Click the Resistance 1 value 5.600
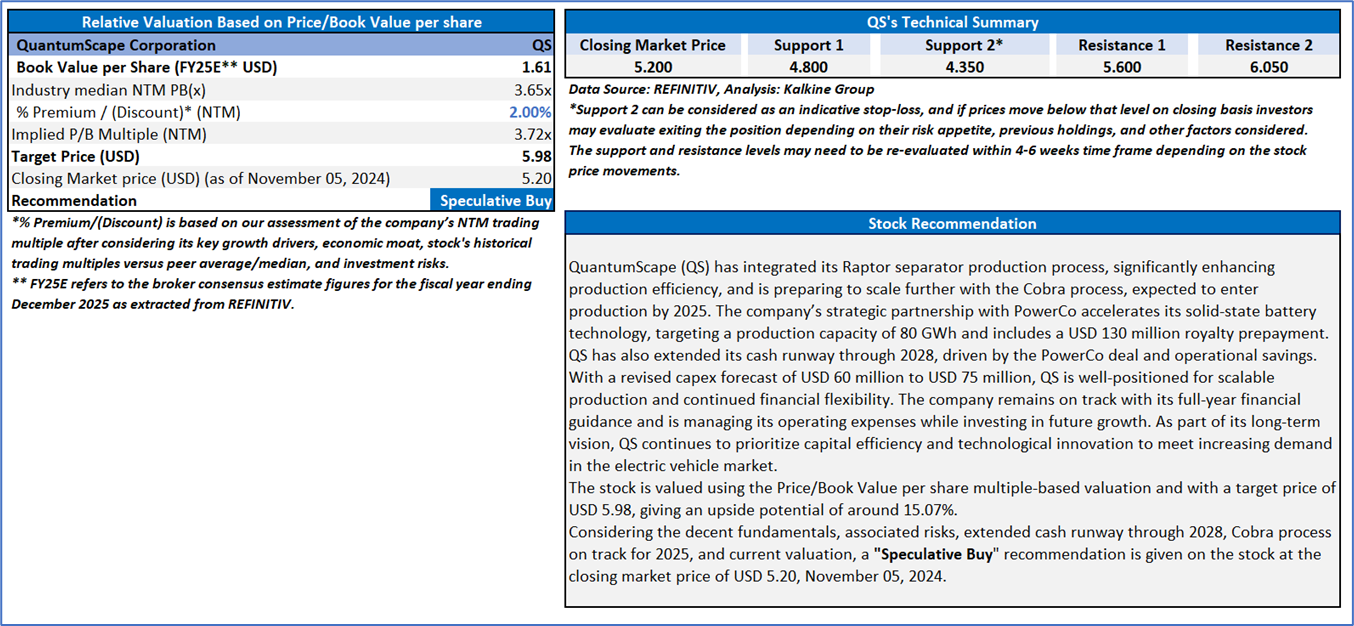Image resolution: width=1354 pixels, height=626 pixels. coord(1108,68)
